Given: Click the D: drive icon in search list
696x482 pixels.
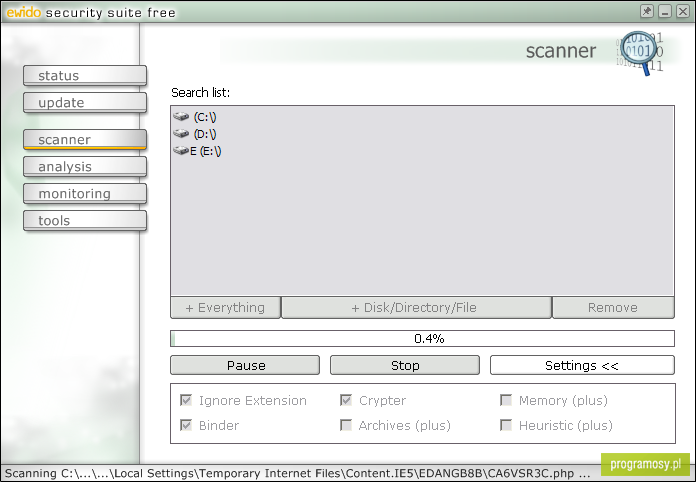Looking at the screenshot, I should click(x=181, y=133).
